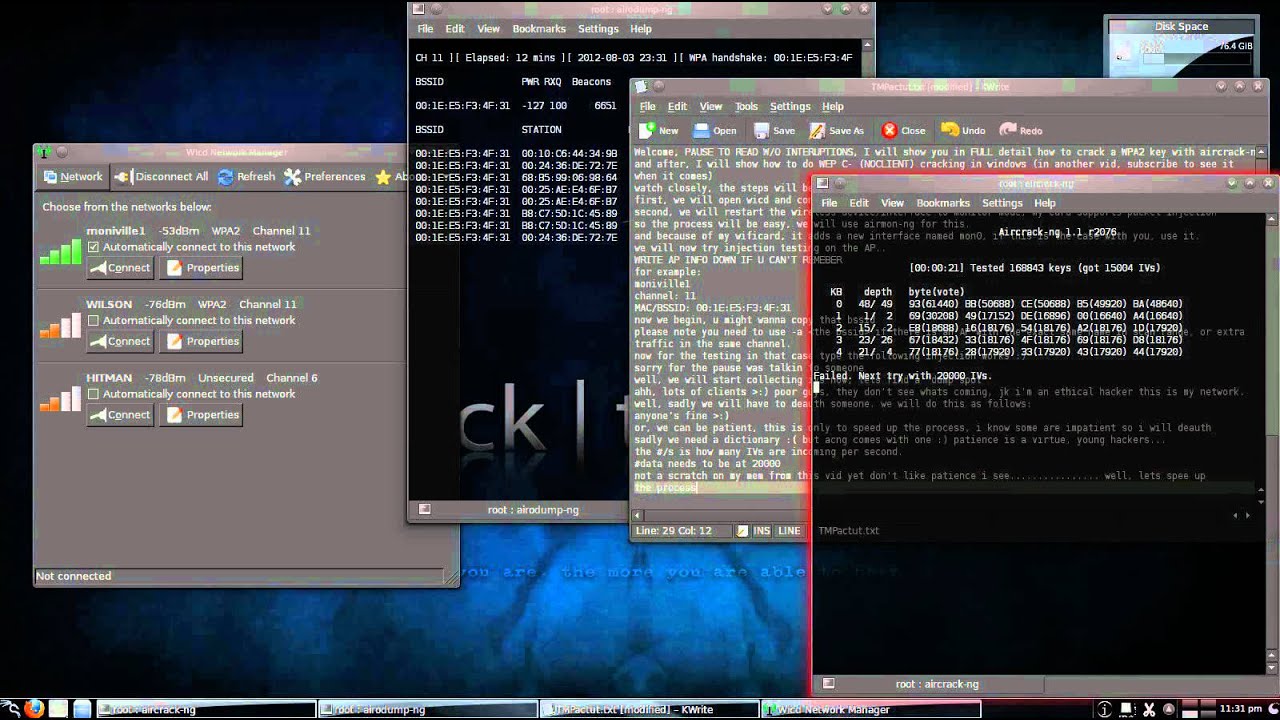Click Network button in Wicd toolbar

[x=72, y=176]
